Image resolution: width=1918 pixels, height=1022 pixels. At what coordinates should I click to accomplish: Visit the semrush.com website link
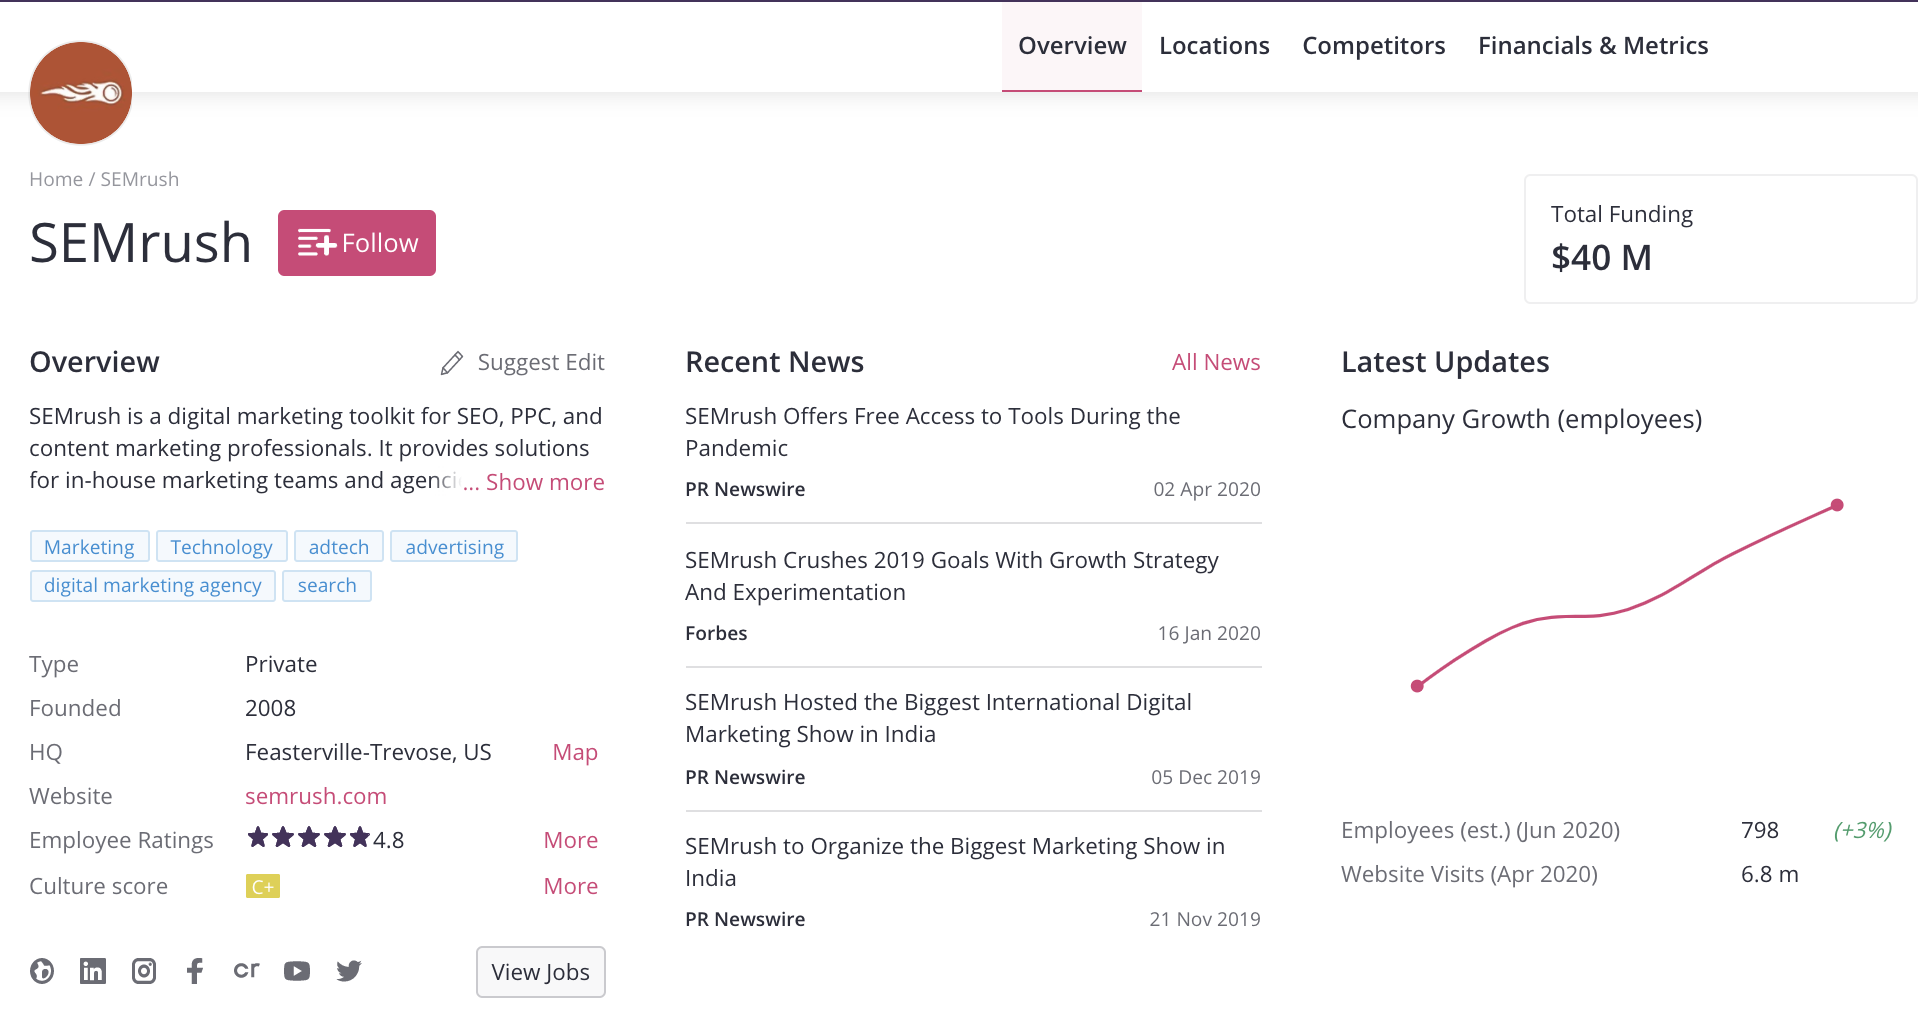pyautogui.click(x=316, y=796)
